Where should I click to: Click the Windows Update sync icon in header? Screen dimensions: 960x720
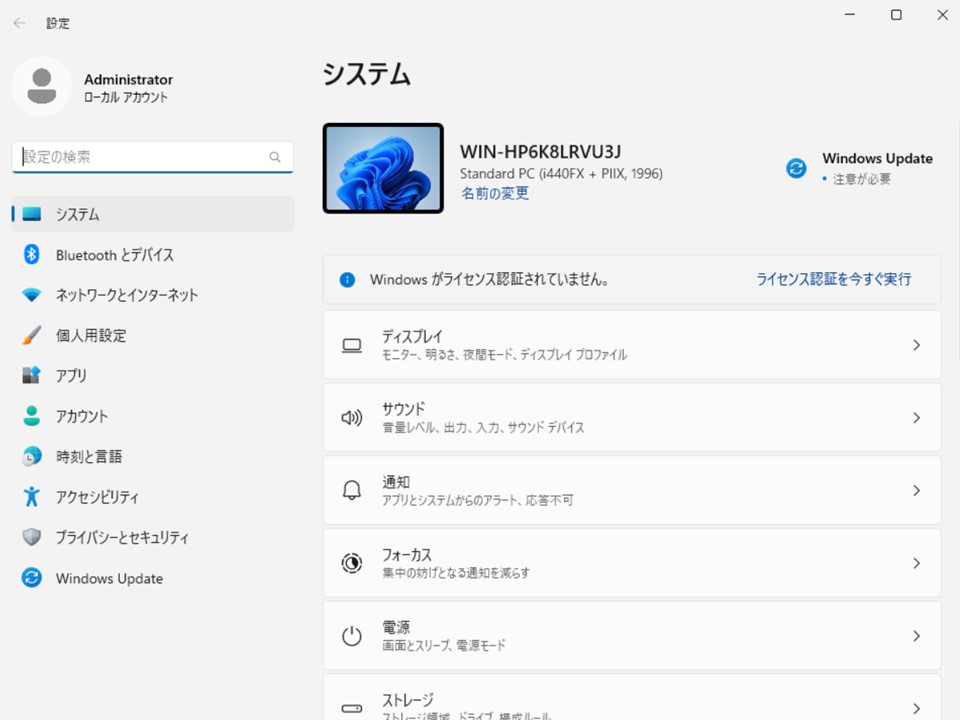796,168
